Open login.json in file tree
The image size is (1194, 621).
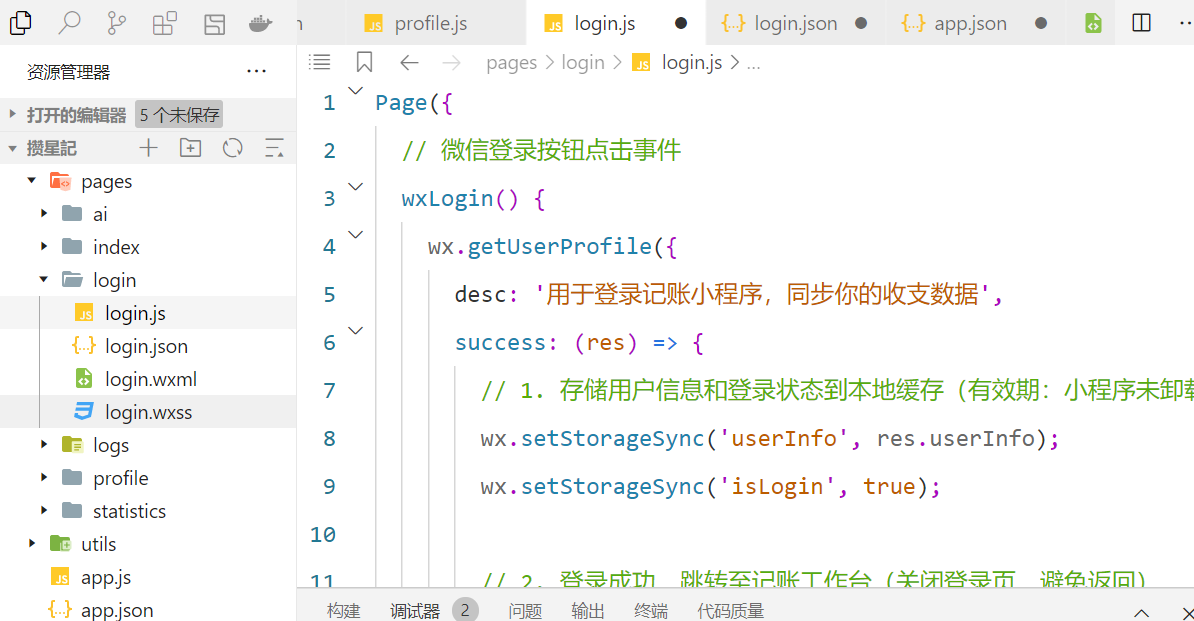click(x=148, y=346)
